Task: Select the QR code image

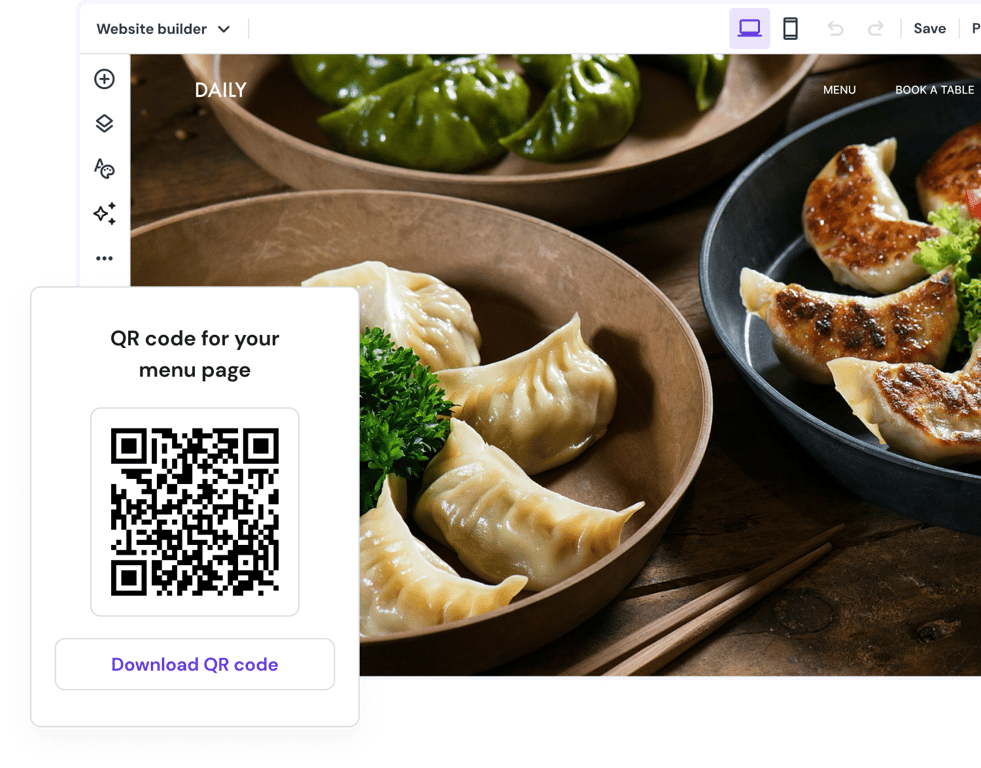Action: (x=194, y=510)
